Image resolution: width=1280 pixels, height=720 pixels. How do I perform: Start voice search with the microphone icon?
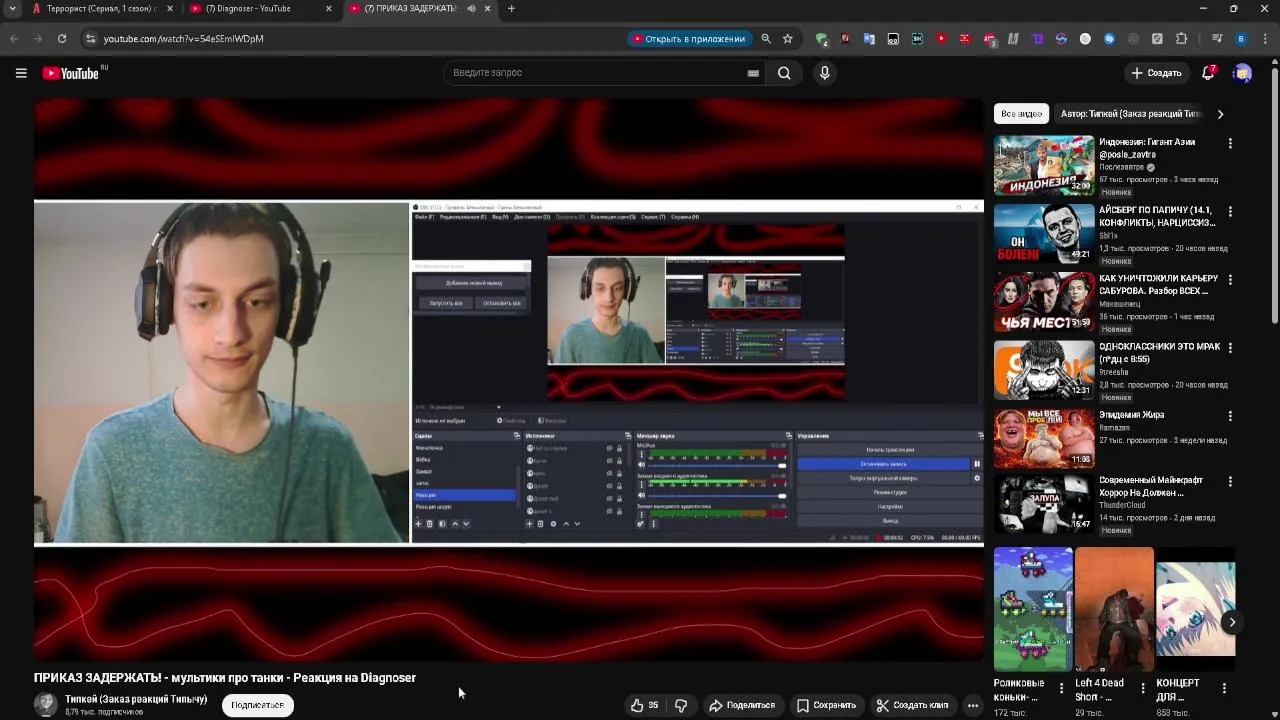point(824,73)
